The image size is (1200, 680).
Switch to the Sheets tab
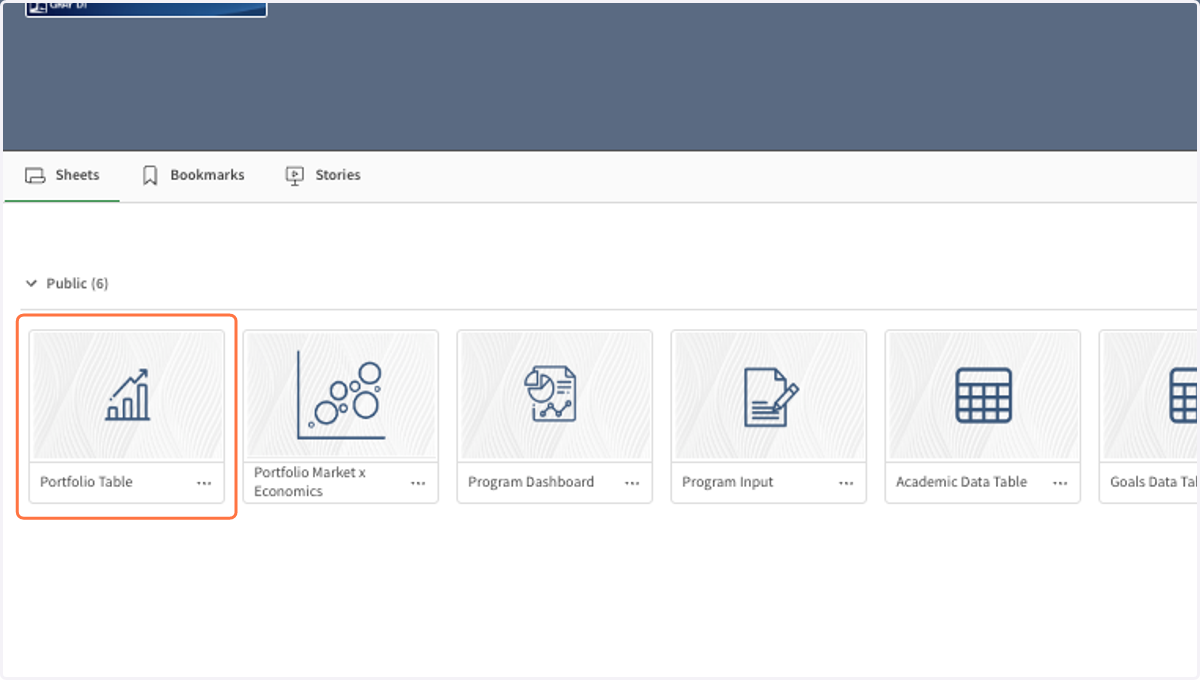62,175
